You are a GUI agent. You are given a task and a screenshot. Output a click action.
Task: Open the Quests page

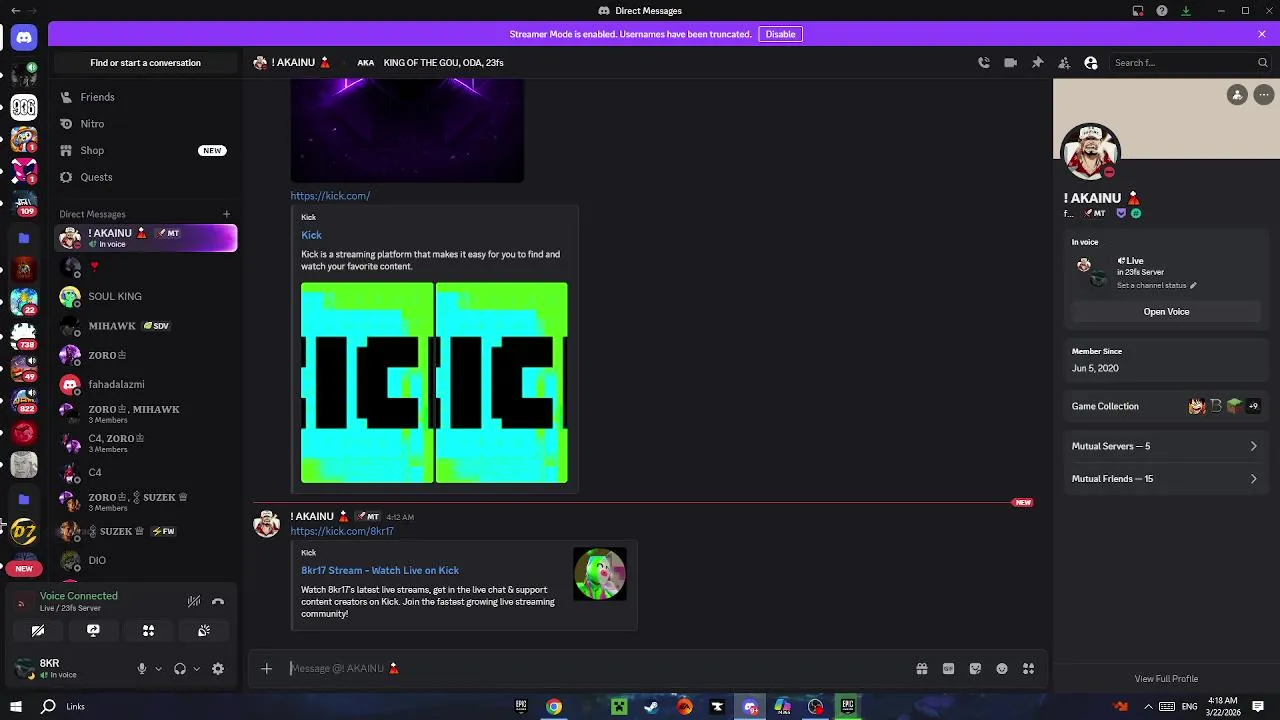[146, 177]
